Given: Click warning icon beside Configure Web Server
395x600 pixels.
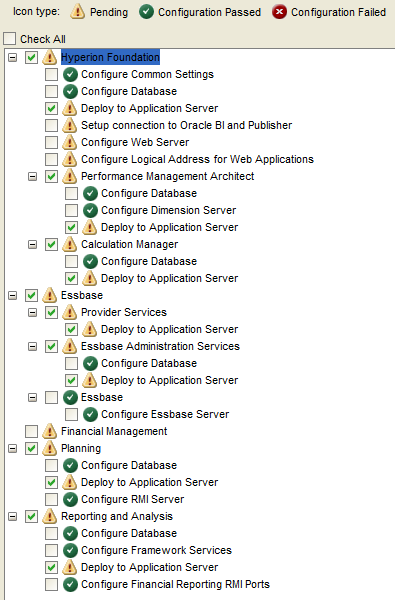Looking at the screenshot, I should [x=70, y=142].
